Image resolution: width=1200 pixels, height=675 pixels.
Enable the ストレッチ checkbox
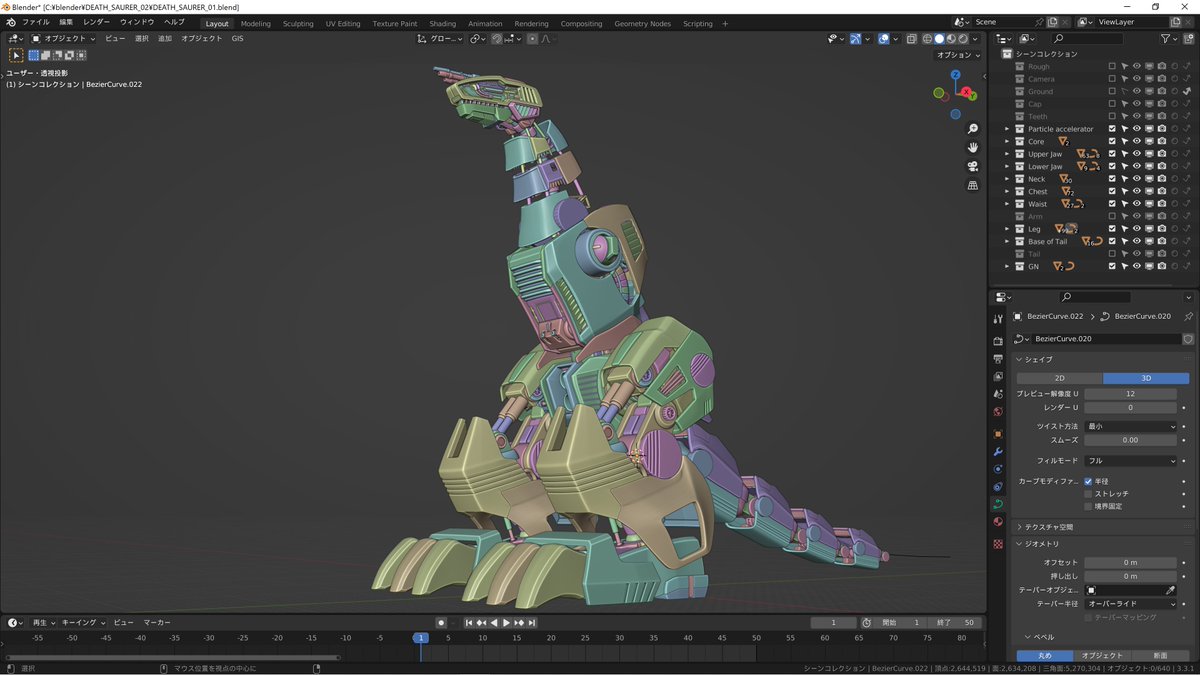click(1088, 494)
